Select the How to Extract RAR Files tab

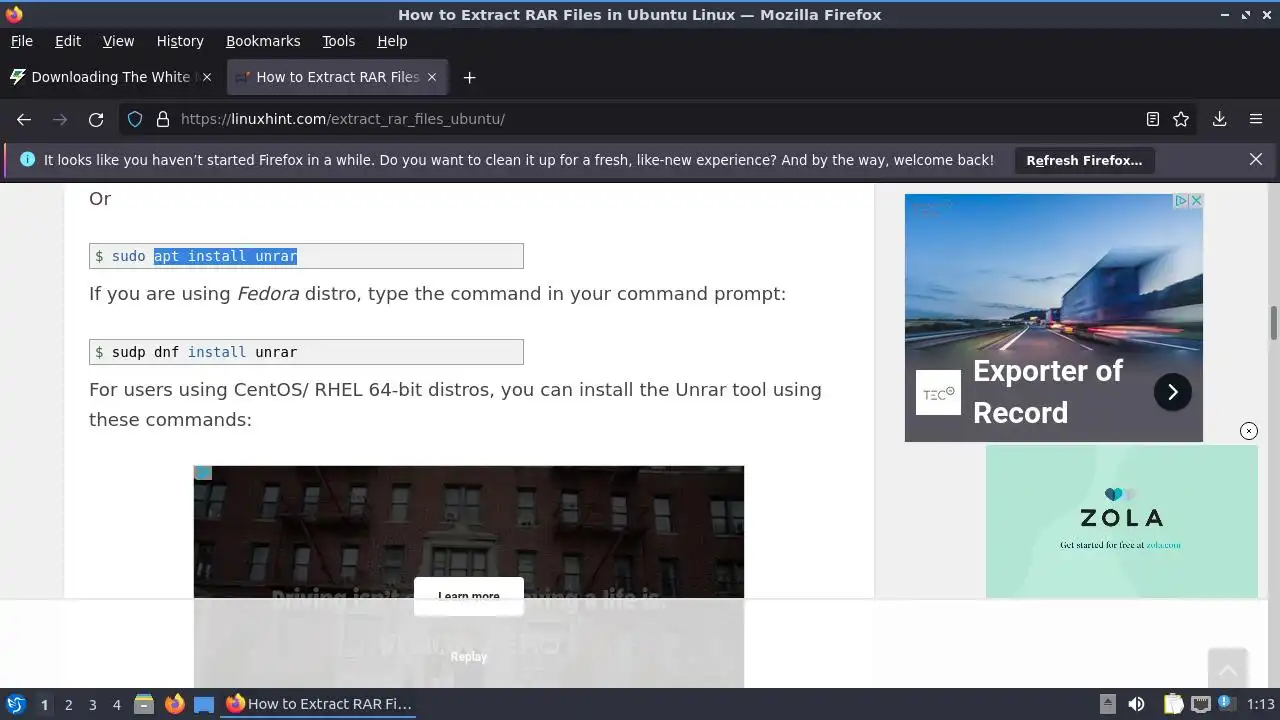[x=338, y=77]
